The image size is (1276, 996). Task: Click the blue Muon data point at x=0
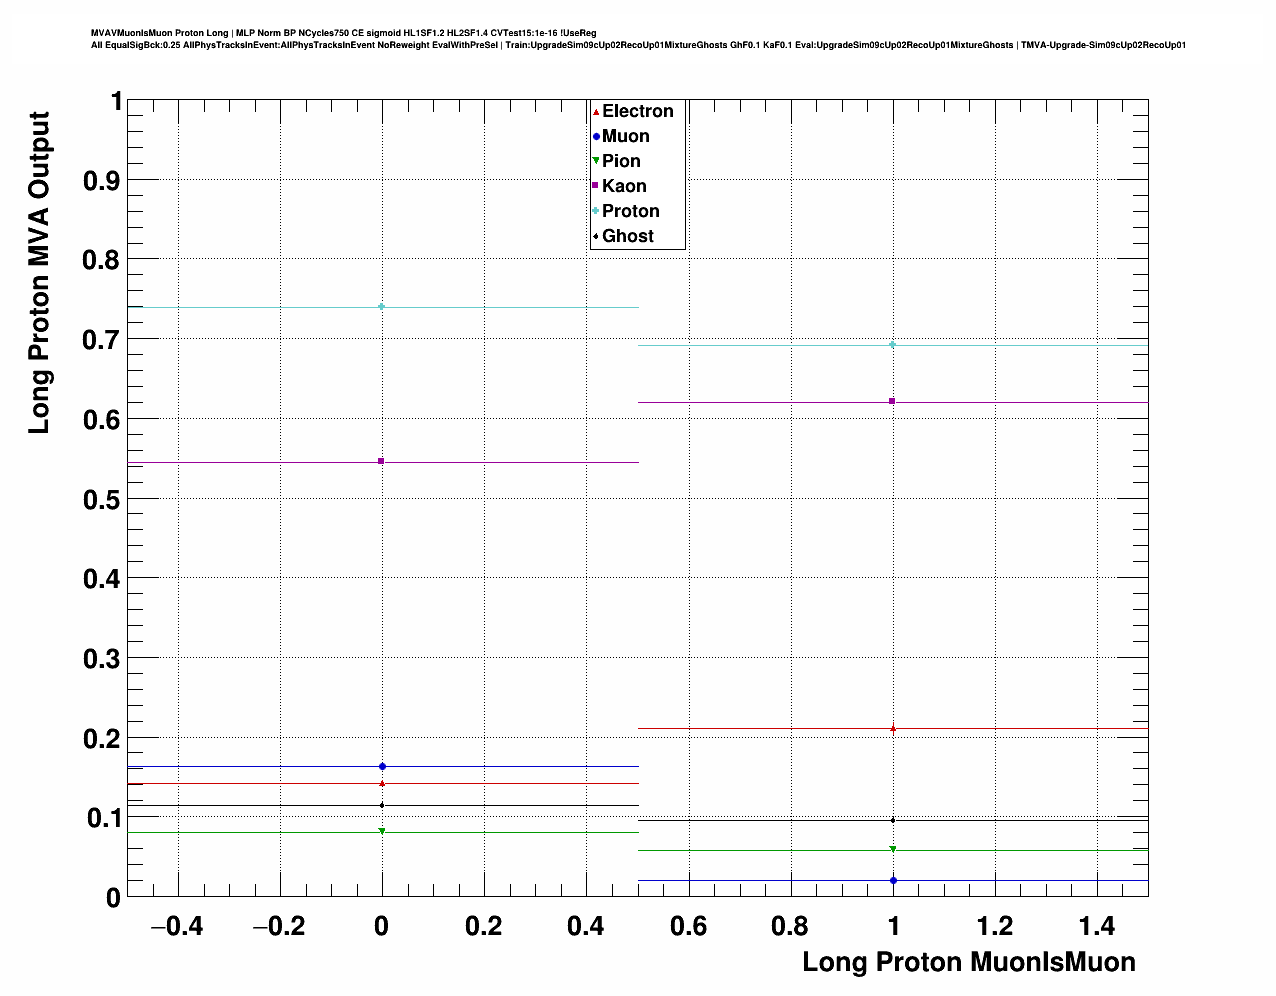382,767
